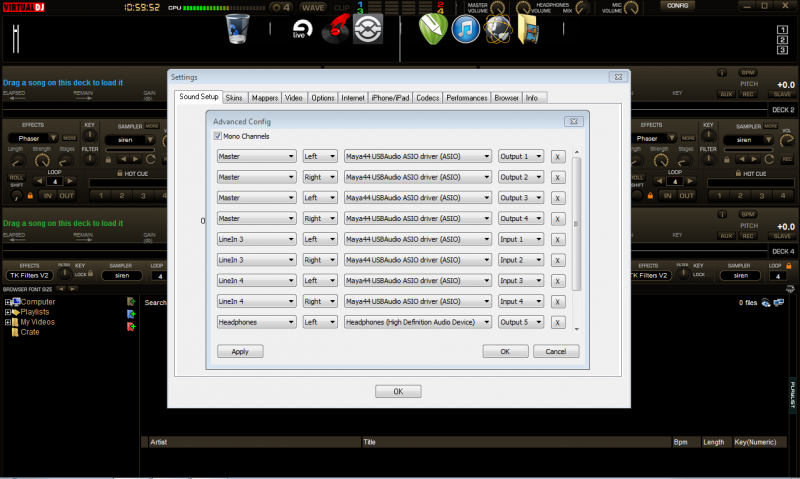Image resolution: width=800 pixels, height=479 pixels.
Task: Click the Advanced Config list scrollbar
Action: pyautogui.click(x=577, y=224)
